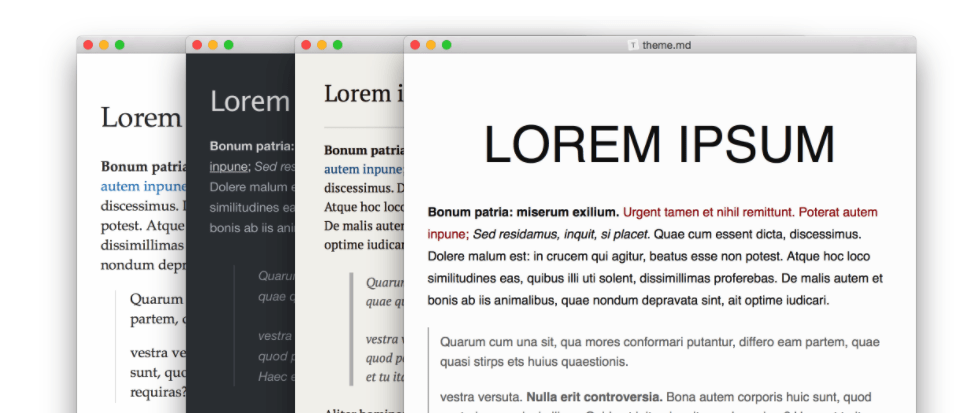Click the "Lorem" heading in dark window

248,102
